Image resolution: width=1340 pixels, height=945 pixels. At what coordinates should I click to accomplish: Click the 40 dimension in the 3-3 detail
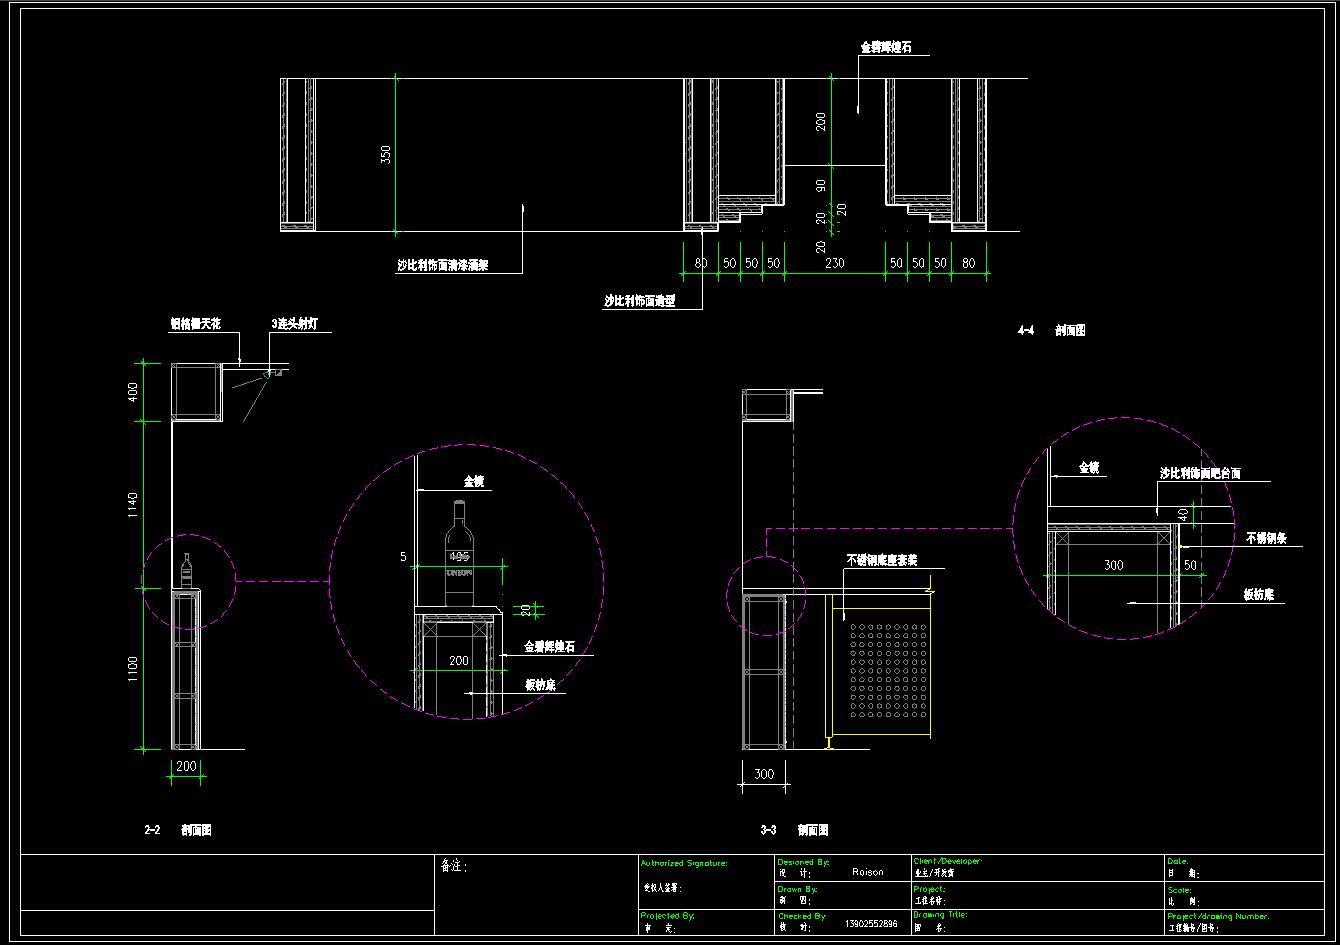[1184, 514]
